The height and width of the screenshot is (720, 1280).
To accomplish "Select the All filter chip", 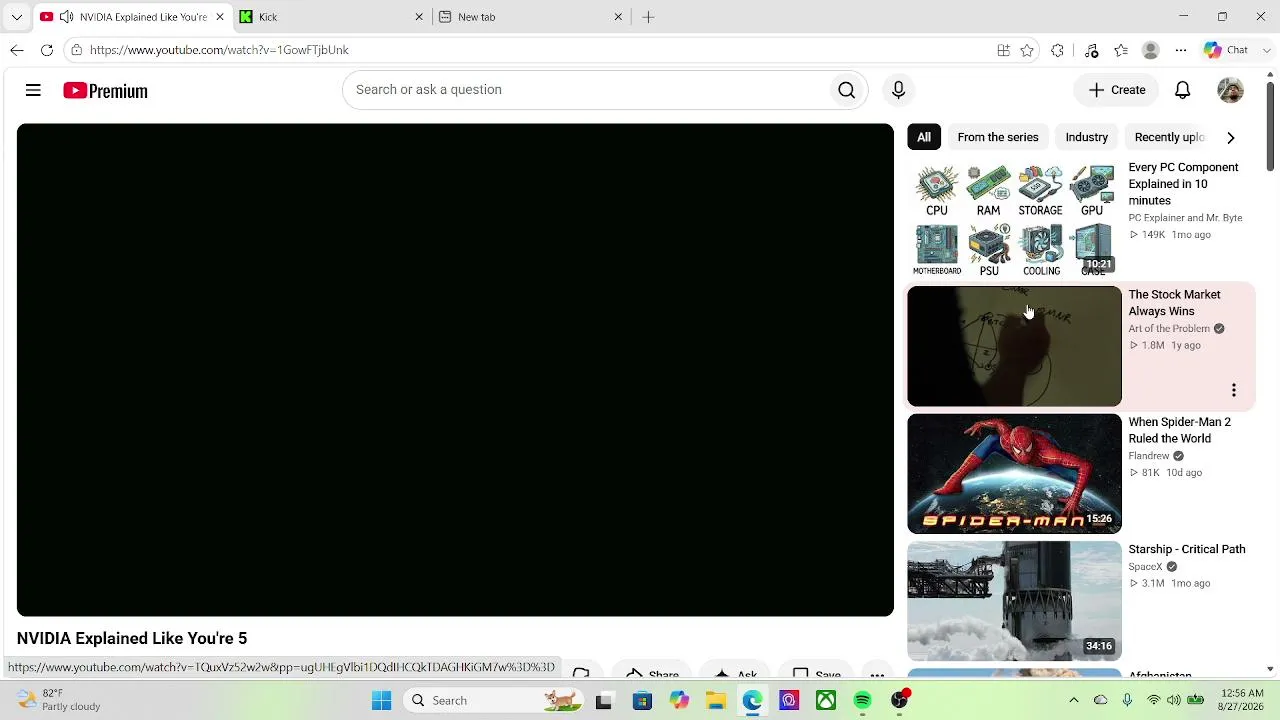I will 924,137.
